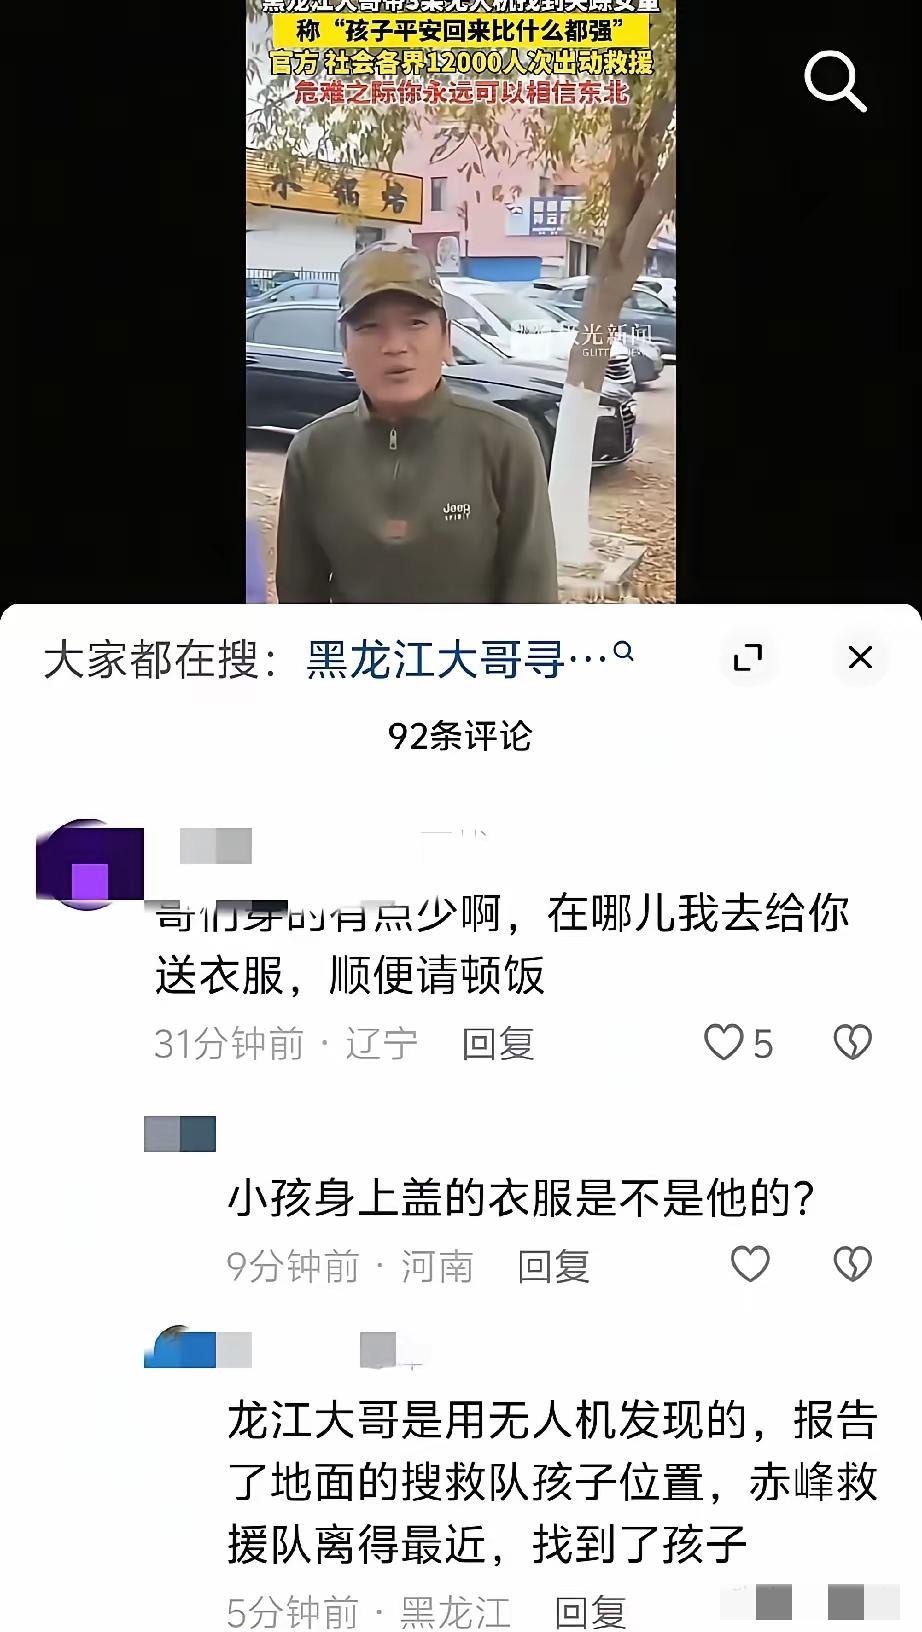Reply to the 9分钟前 Henan comment

pyautogui.click(x=554, y=1267)
